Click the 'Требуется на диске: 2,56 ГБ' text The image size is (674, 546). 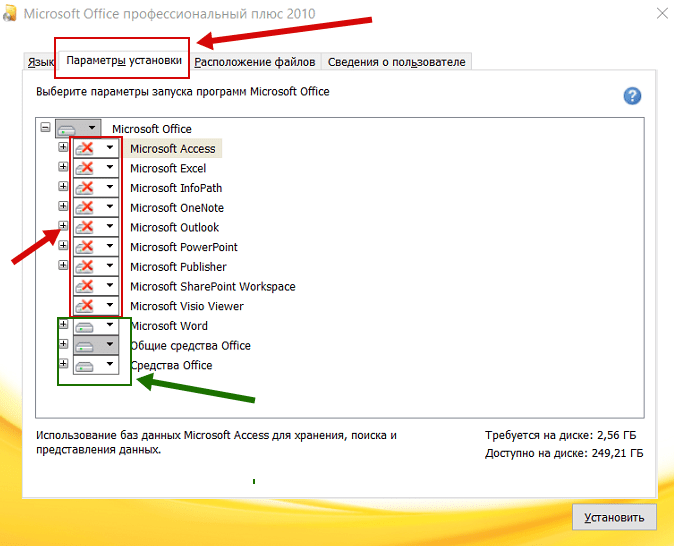coord(561,436)
